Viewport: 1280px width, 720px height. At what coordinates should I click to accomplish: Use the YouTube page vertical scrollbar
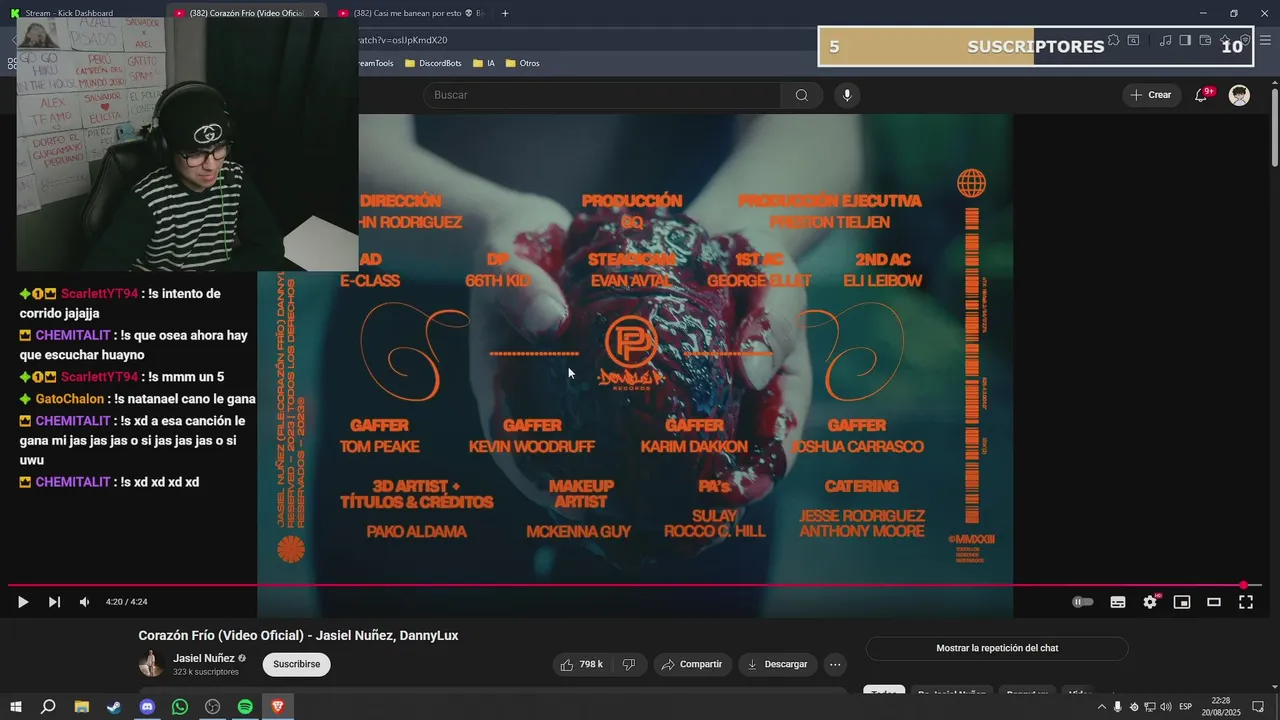point(1274,128)
